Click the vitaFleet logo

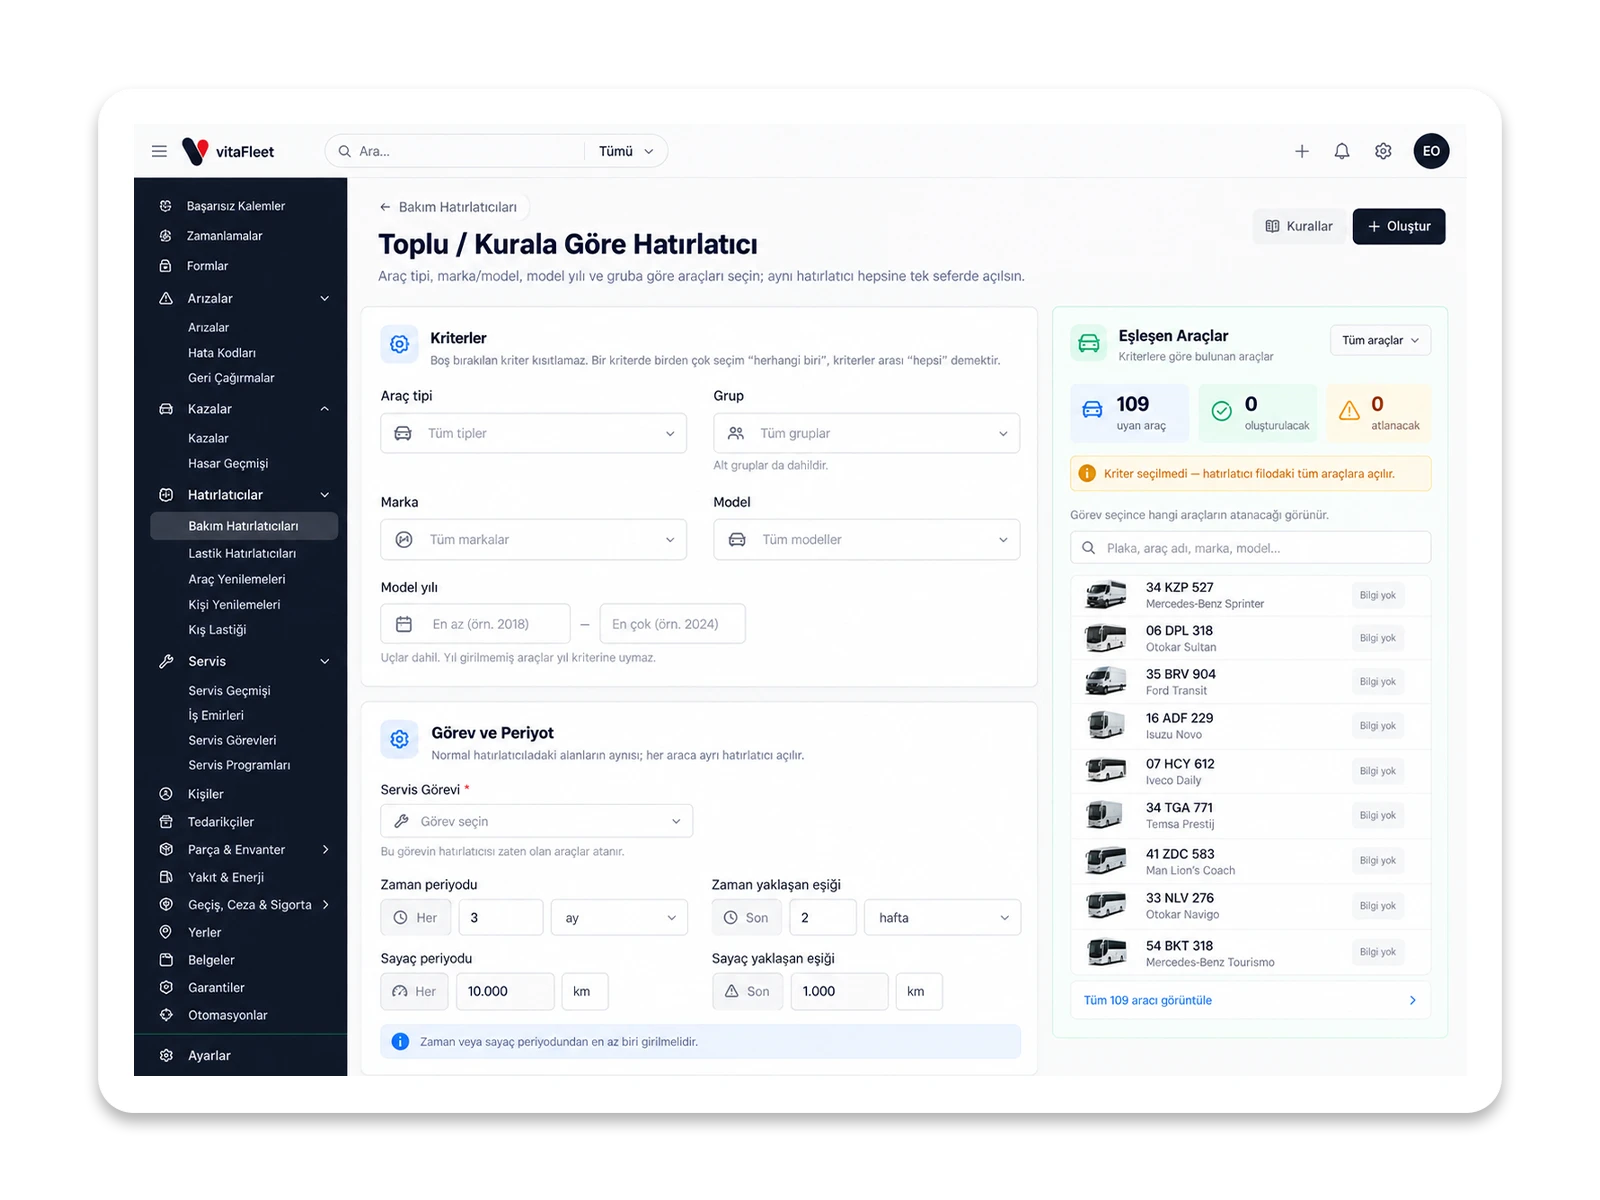(x=228, y=151)
